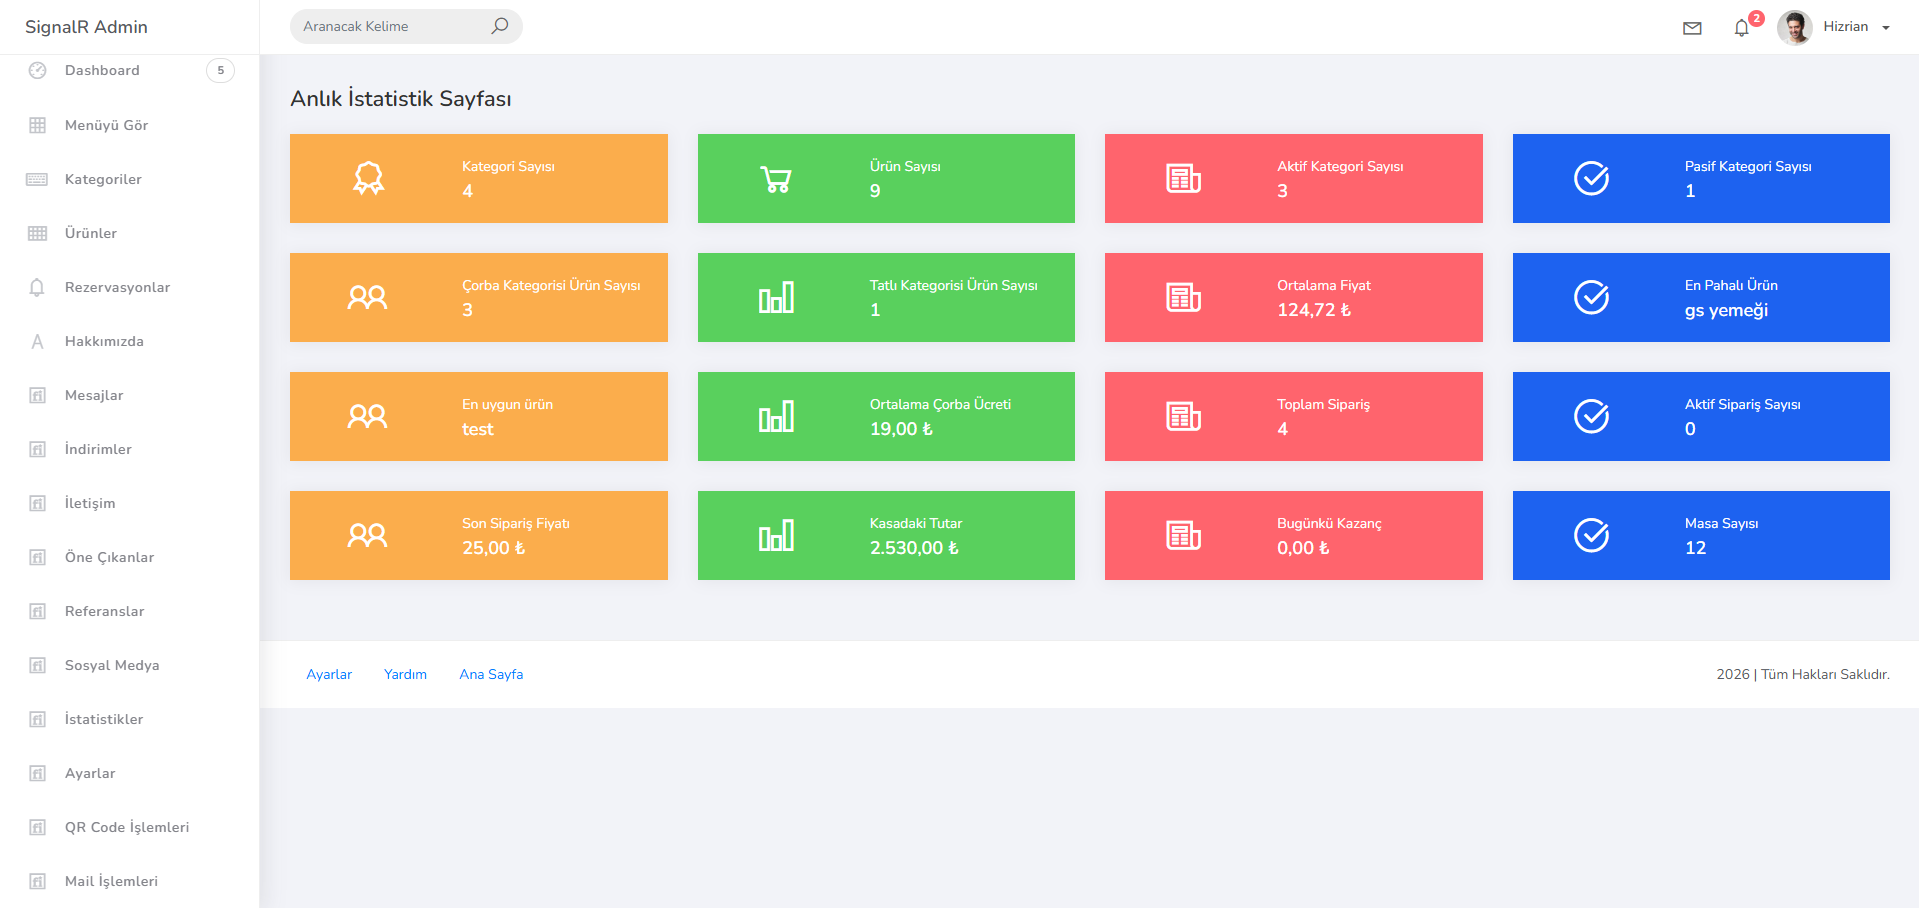Click the newspaper icon on Ortalama Fiyat card

point(1183,298)
